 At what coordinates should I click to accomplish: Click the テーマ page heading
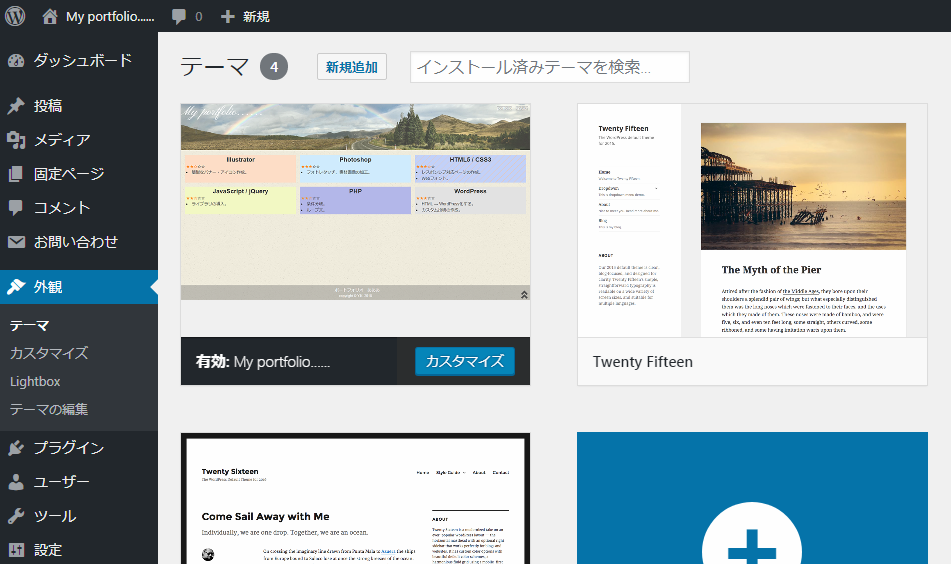215,67
